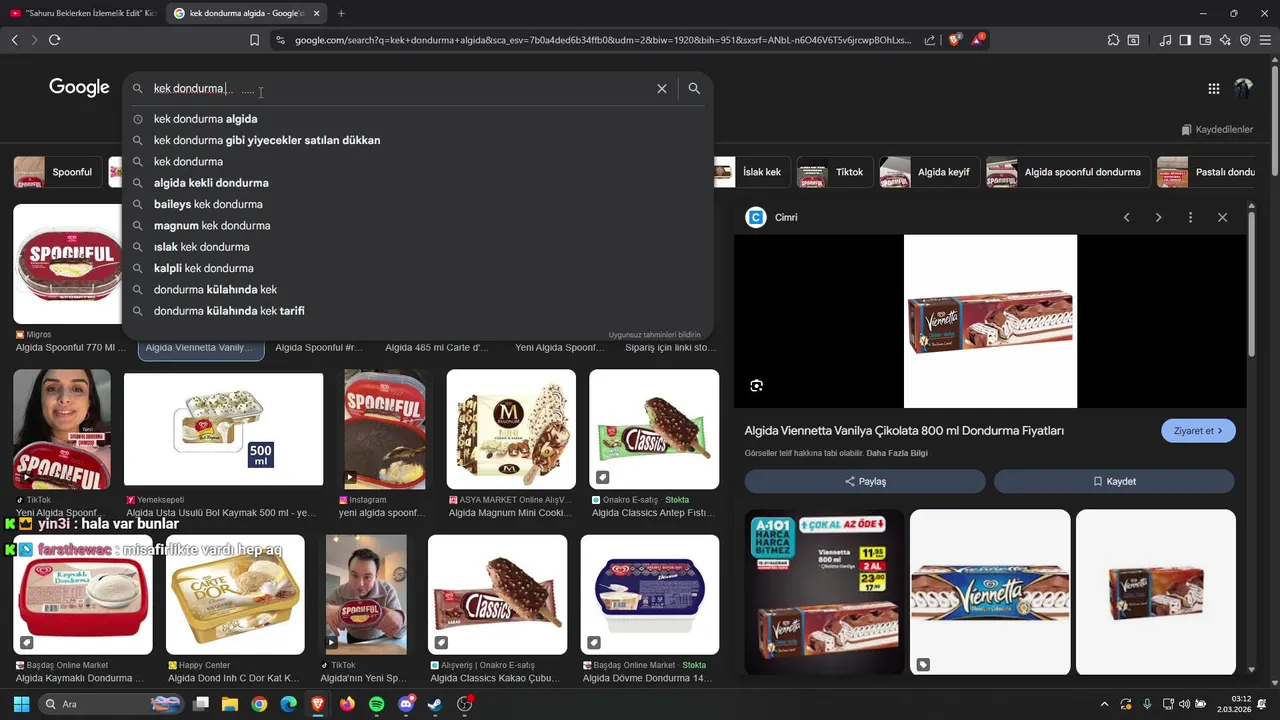Open the volume speaker icon in the system tray
The width and height of the screenshot is (1280, 720).
click(x=1184, y=704)
